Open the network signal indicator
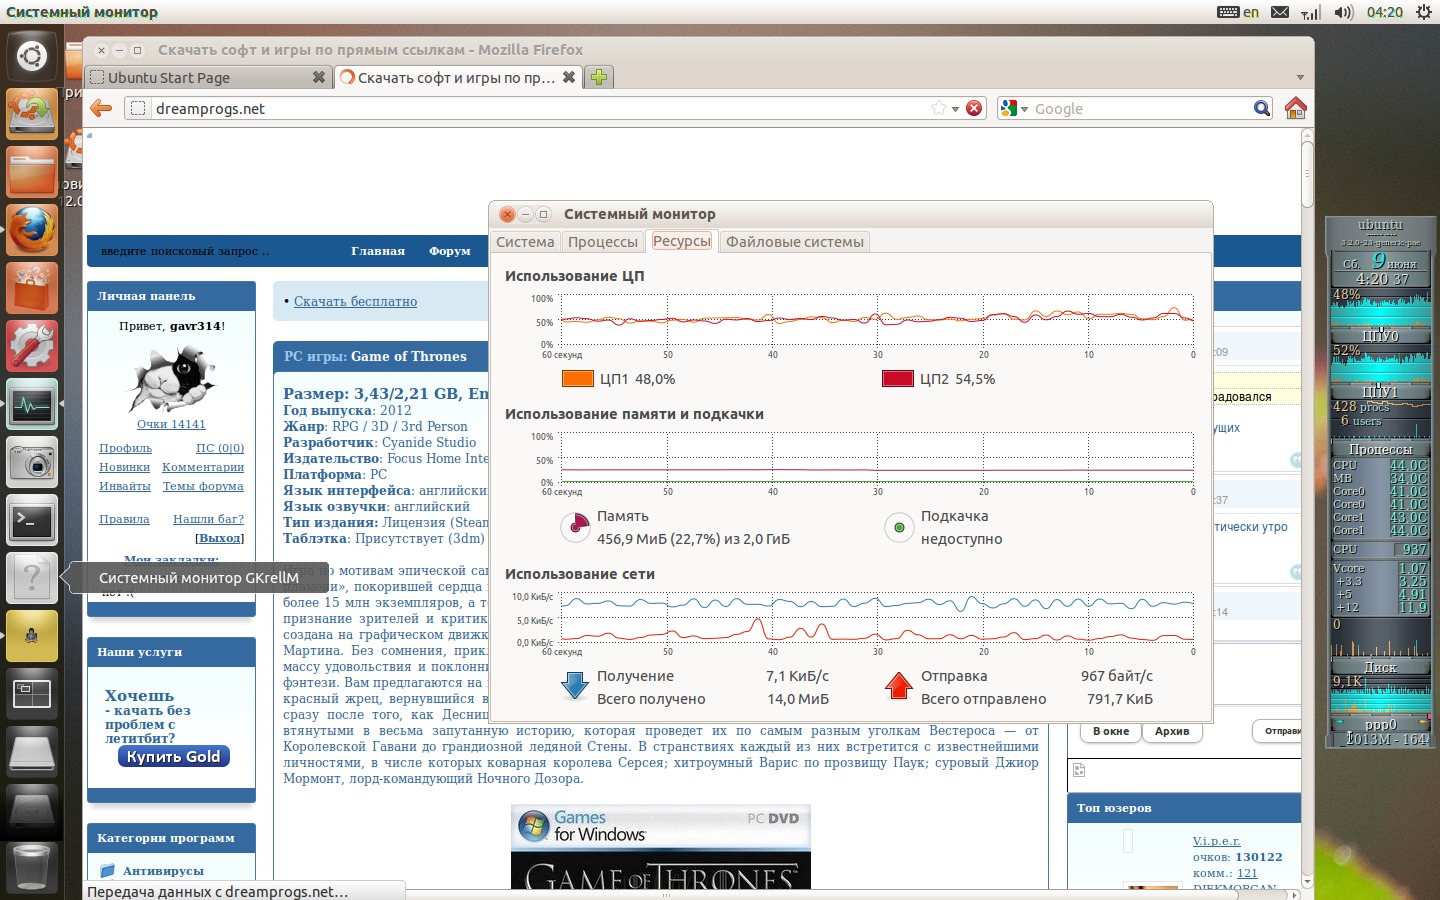Screen dimensions: 1440x900 [1311, 12]
